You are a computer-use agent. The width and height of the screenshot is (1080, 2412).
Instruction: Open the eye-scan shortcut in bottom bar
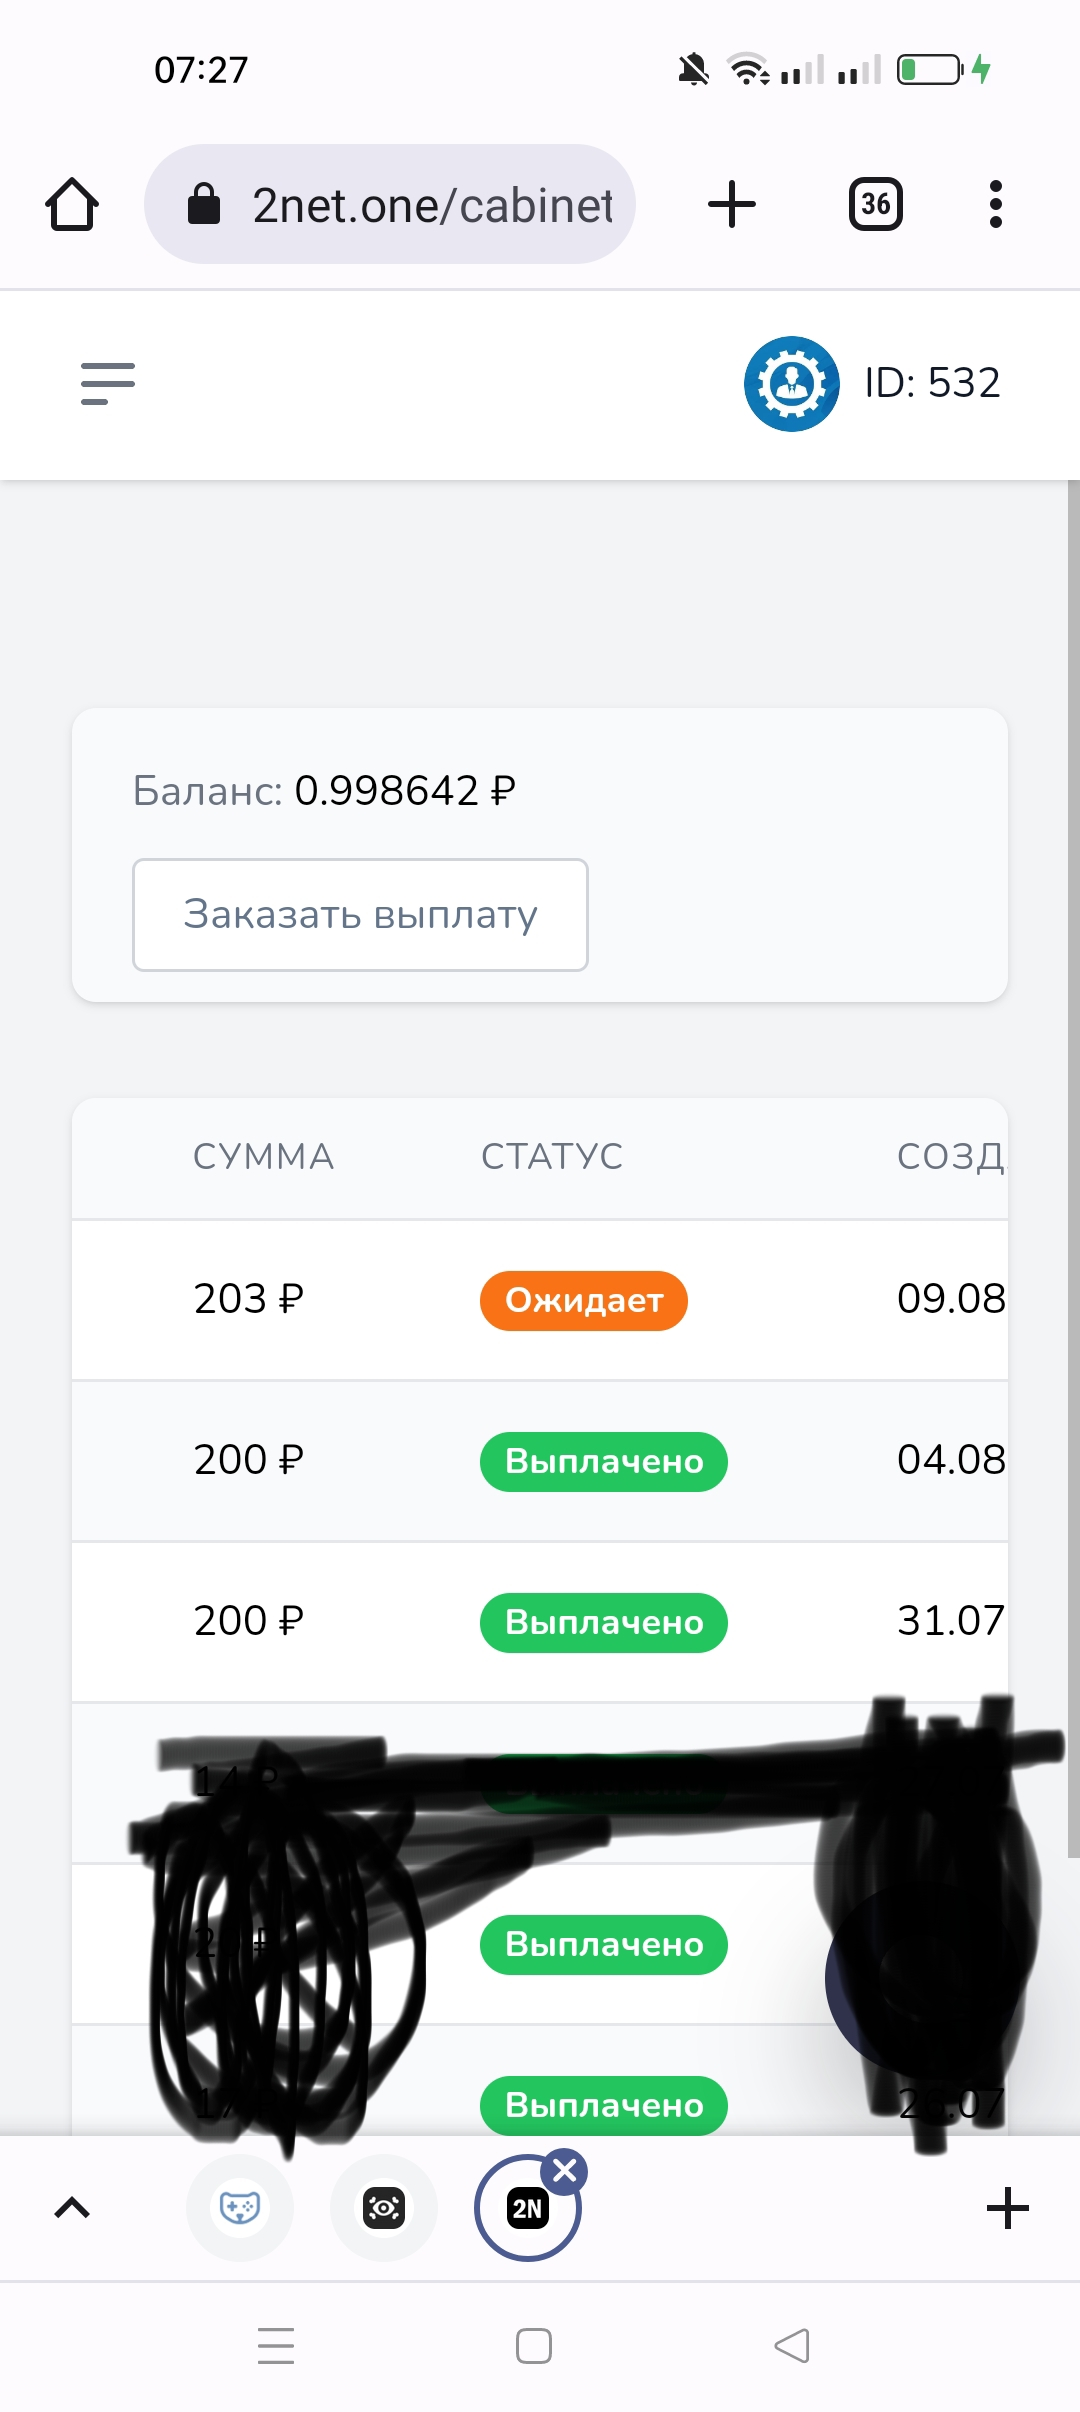pyautogui.click(x=384, y=2207)
